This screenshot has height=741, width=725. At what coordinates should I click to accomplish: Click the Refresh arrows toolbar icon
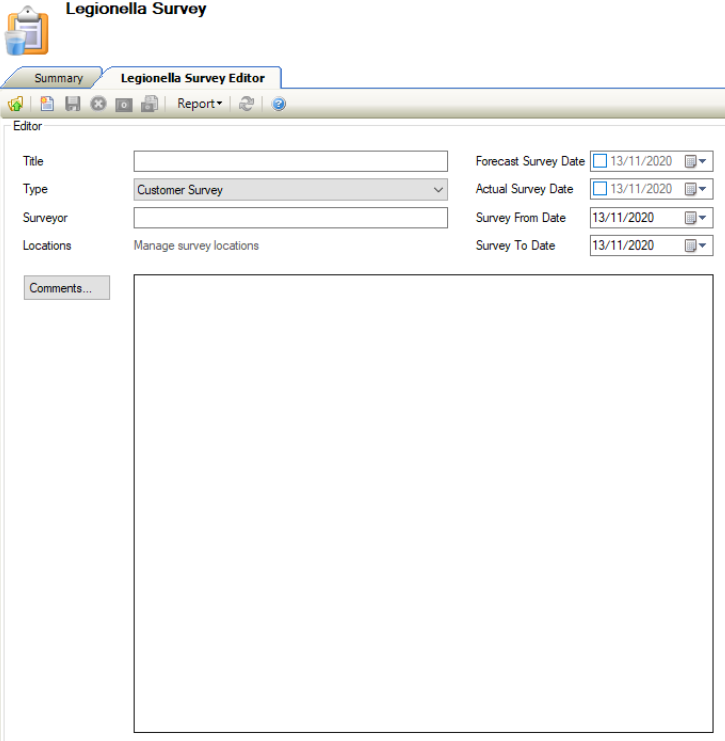tap(246, 104)
